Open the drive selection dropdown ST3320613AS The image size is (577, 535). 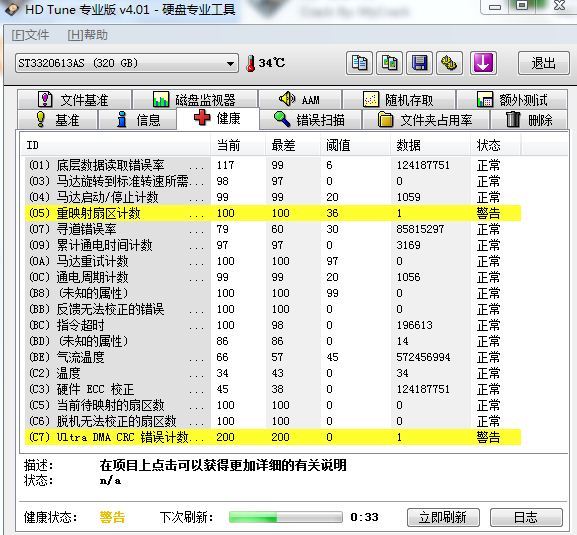[x=127, y=63]
